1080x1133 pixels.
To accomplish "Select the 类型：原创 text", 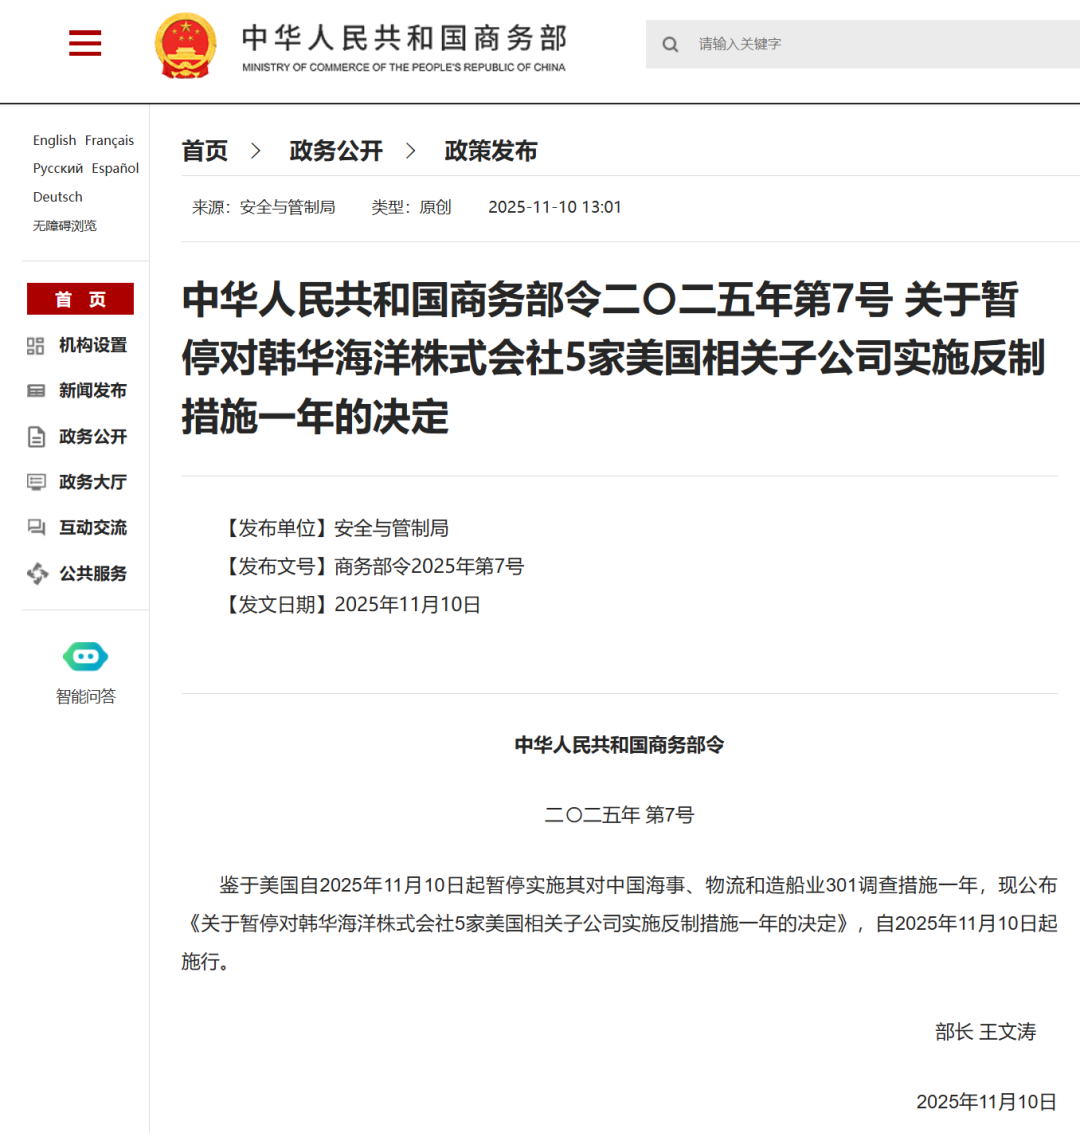I will point(411,207).
